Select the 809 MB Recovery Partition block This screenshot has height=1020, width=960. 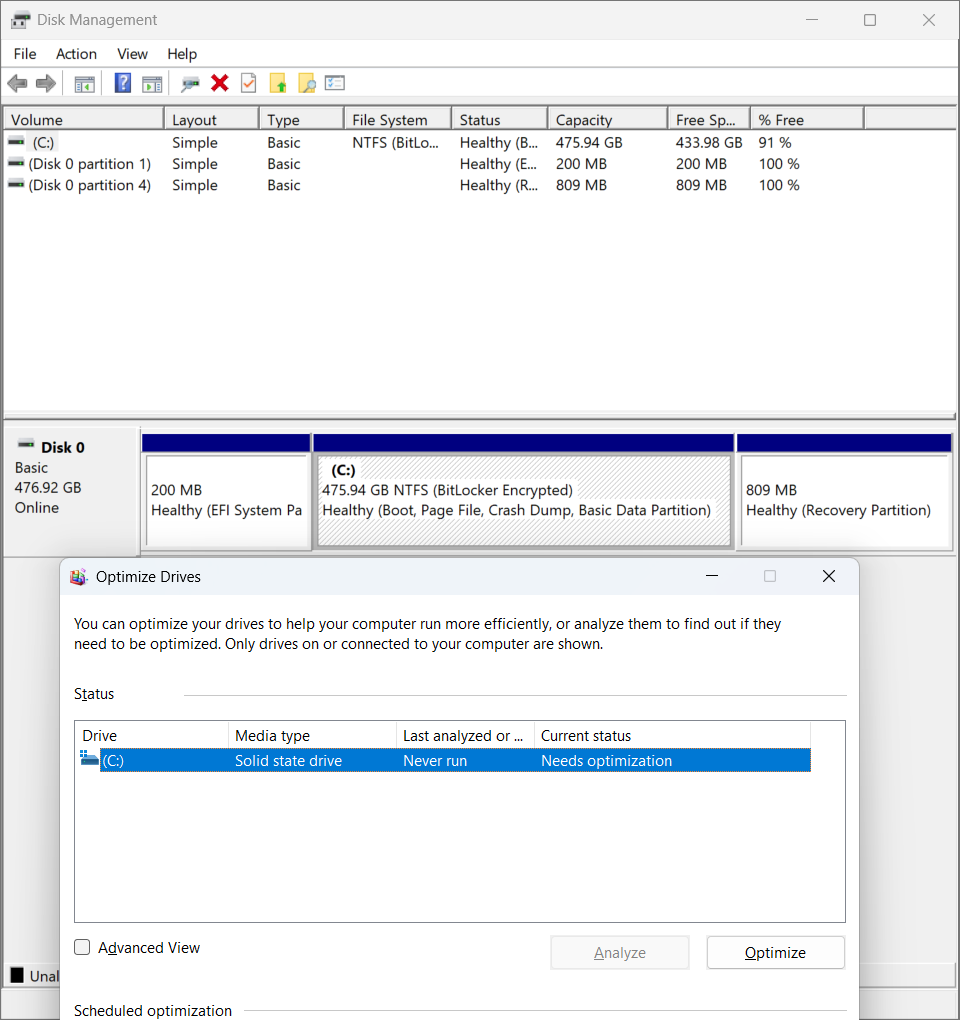click(x=845, y=492)
